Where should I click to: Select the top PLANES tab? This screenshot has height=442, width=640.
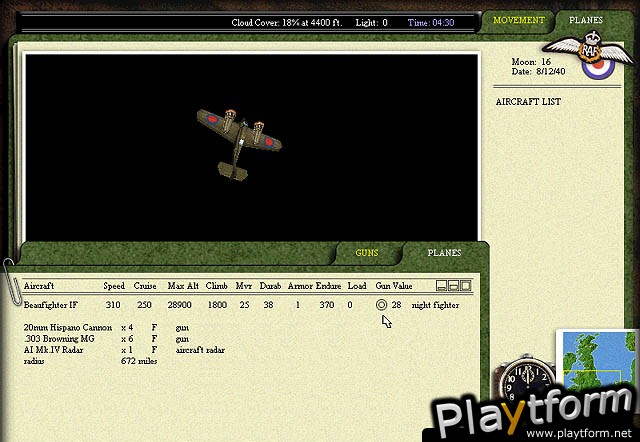click(x=586, y=20)
